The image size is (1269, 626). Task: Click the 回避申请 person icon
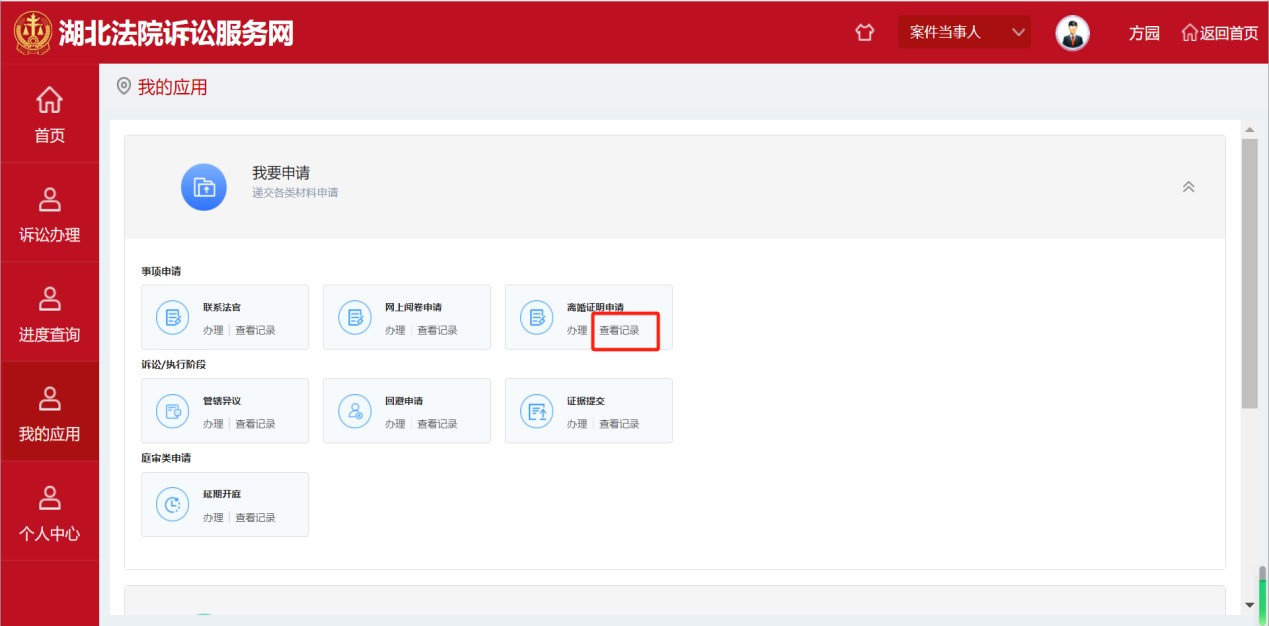click(355, 411)
